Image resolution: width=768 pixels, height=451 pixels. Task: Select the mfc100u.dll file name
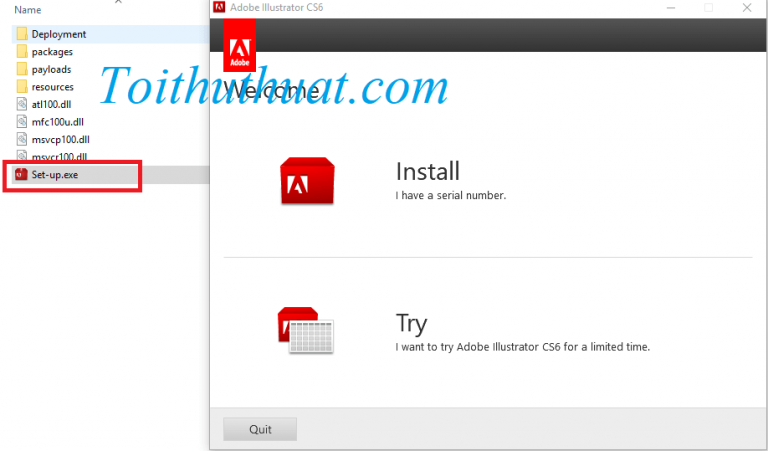click(58, 122)
